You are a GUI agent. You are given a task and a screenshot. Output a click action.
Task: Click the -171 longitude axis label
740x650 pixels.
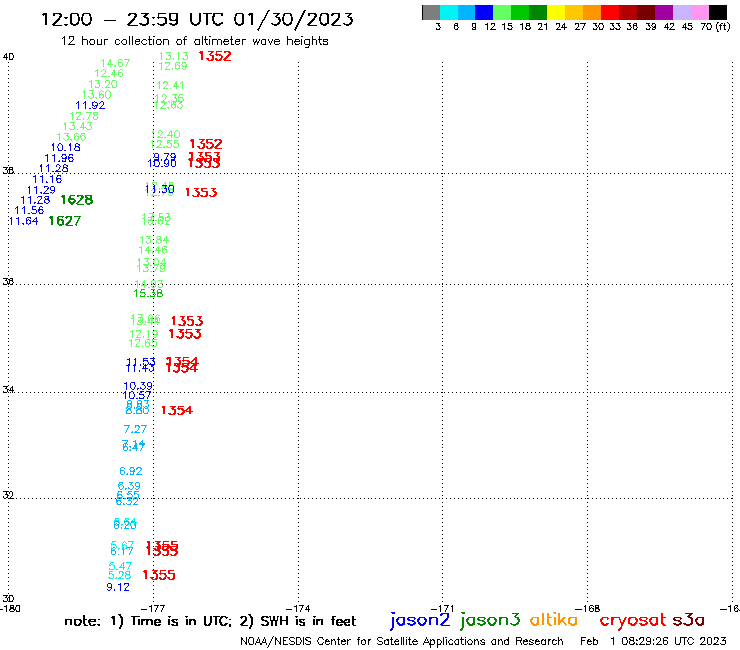coord(443,609)
